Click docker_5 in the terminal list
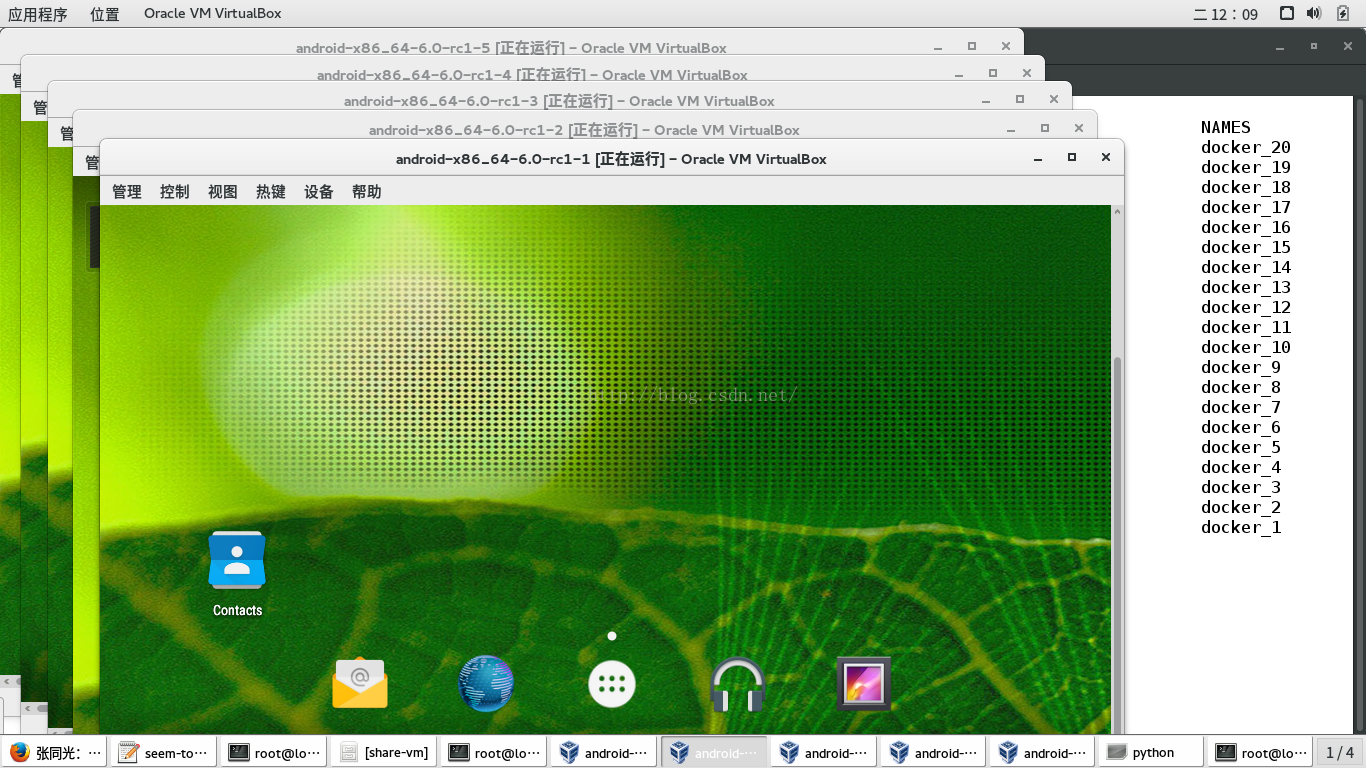This screenshot has height=768, width=1366. click(x=1241, y=447)
